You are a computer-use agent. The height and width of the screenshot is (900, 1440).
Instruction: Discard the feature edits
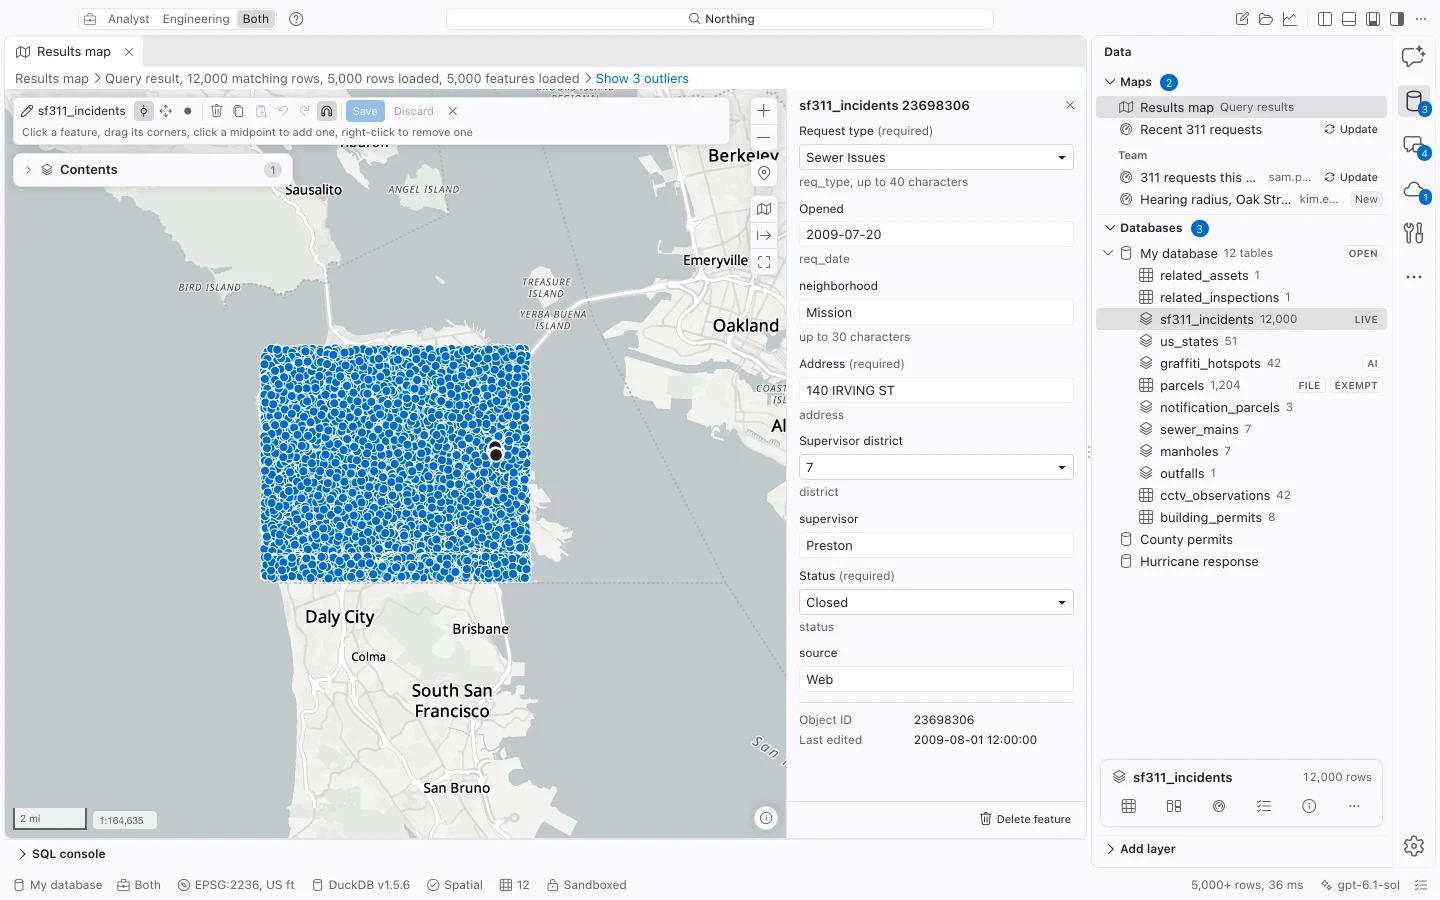pos(414,111)
